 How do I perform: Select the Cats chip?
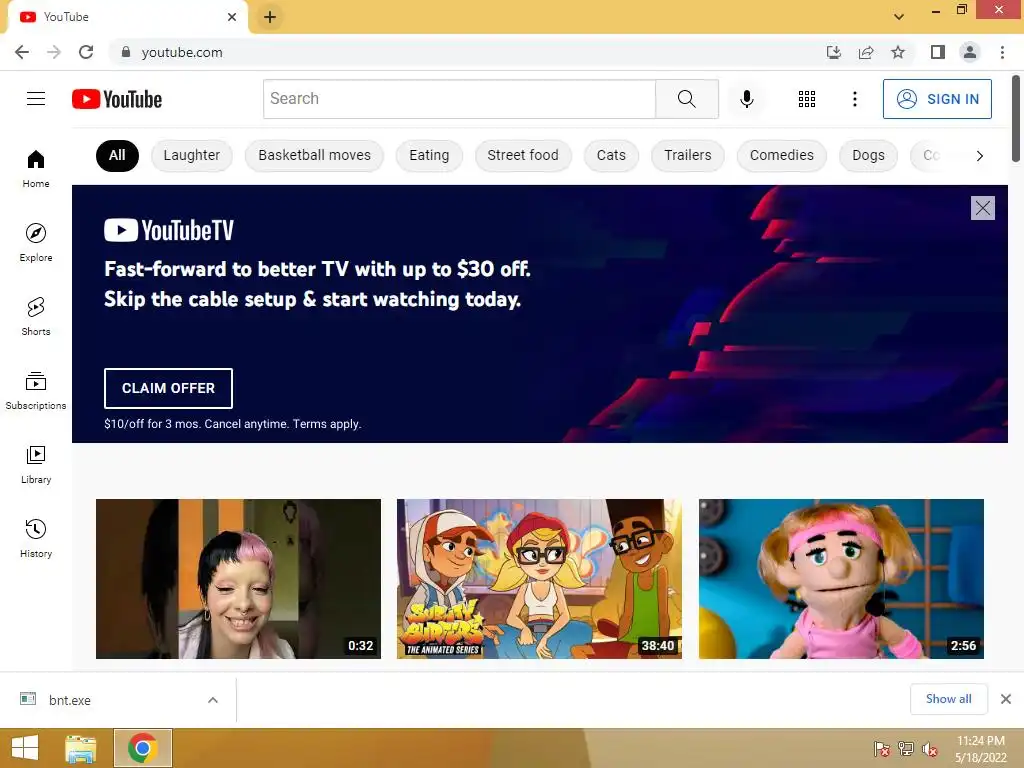611,155
